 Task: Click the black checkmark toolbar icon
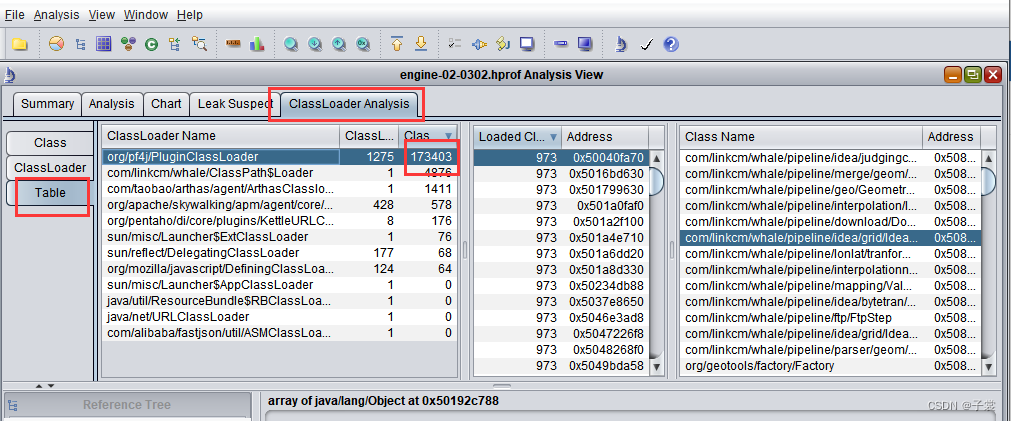pyautogui.click(x=646, y=44)
